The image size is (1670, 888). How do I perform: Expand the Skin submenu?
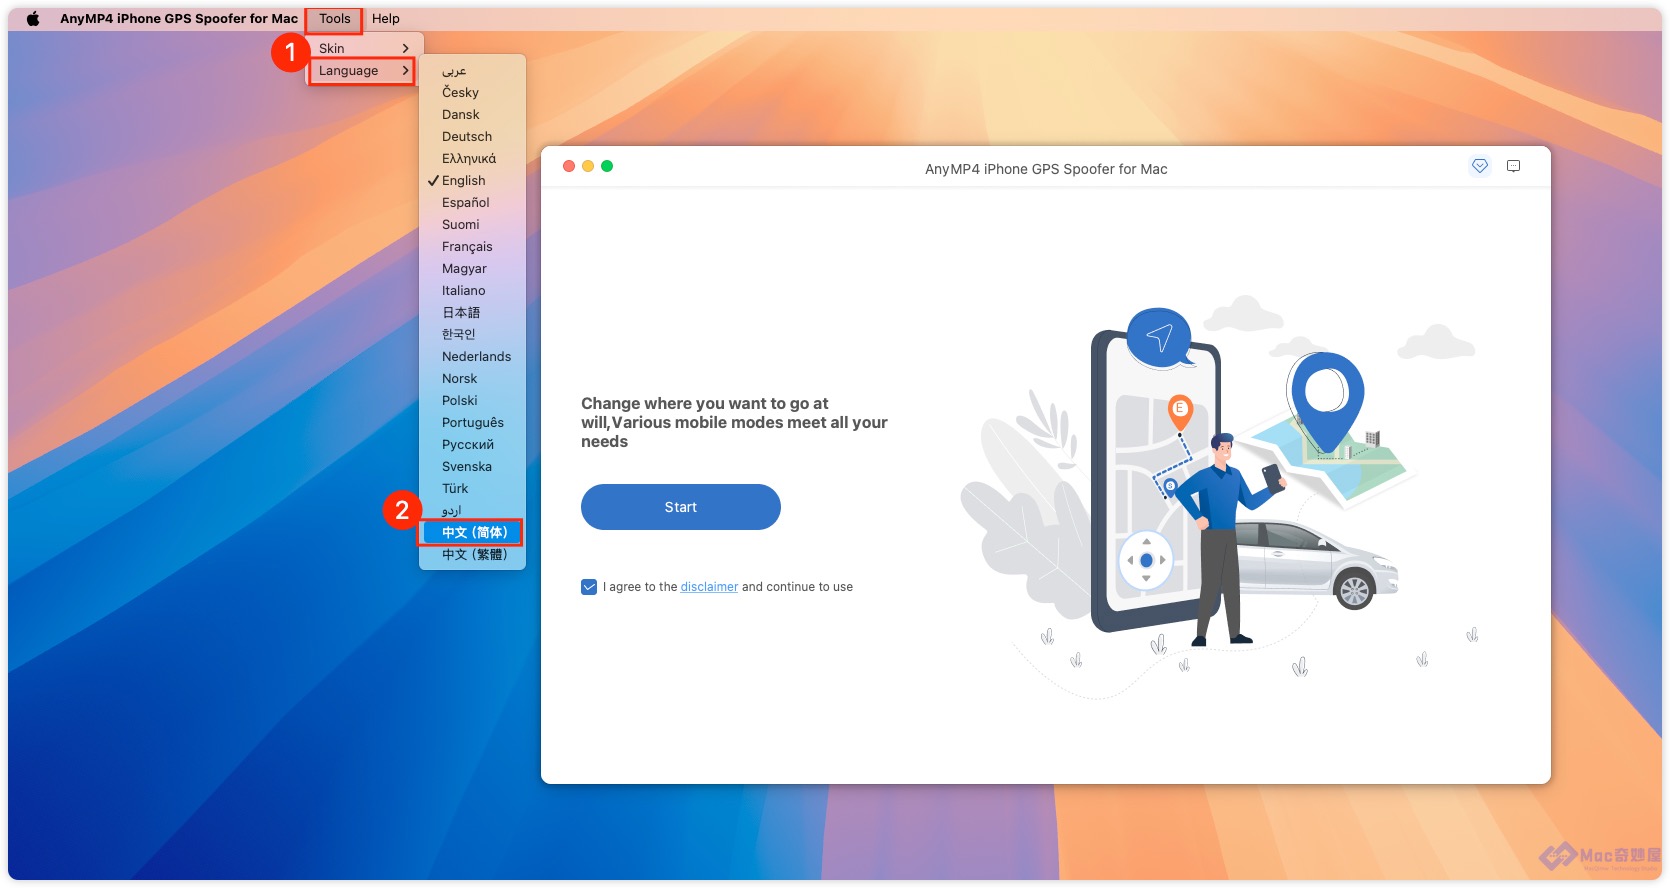point(364,48)
